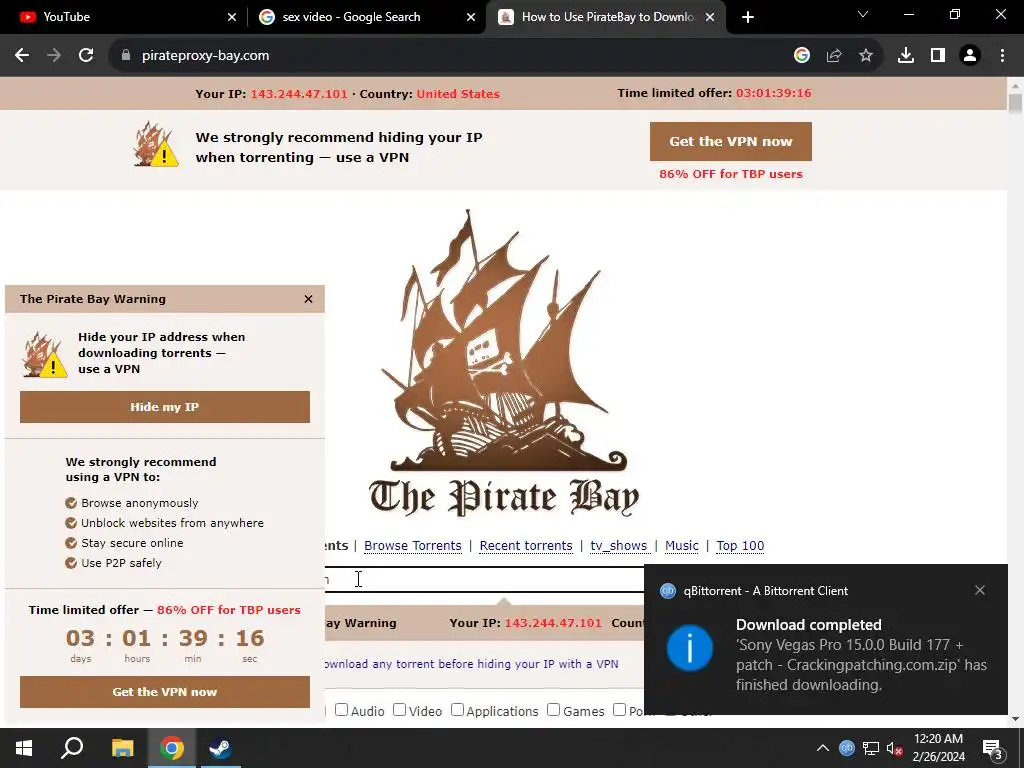Open the Browse Torrents link
Viewport: 1024px width, 768px height.
413,545
